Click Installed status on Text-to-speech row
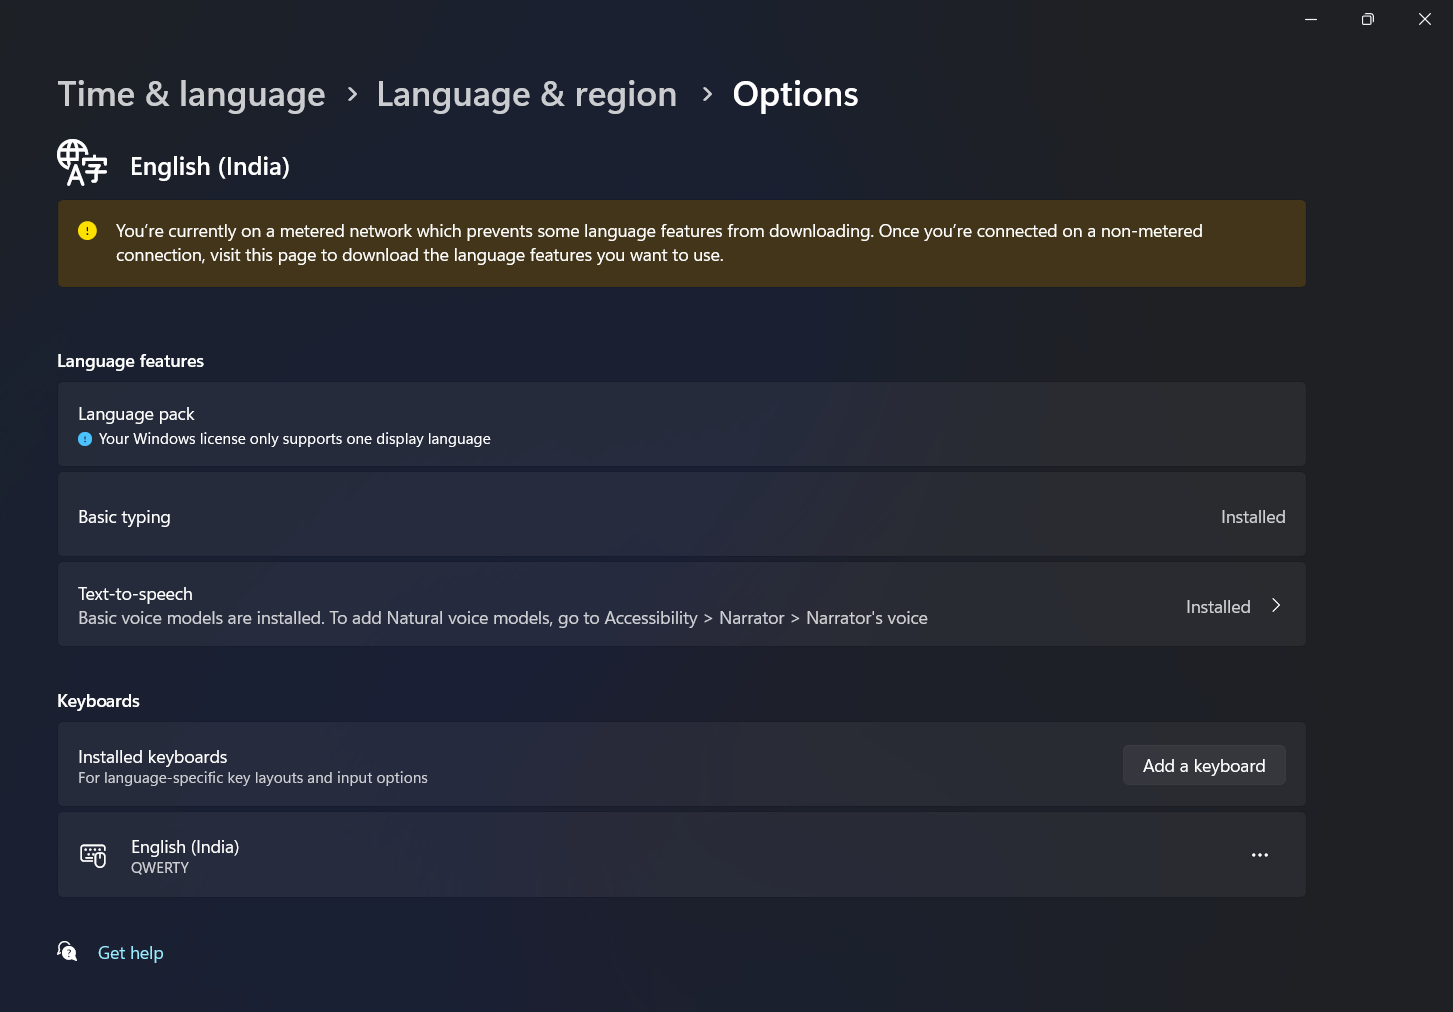This screenshot has width=1453, height=1012. (1218, 607)
